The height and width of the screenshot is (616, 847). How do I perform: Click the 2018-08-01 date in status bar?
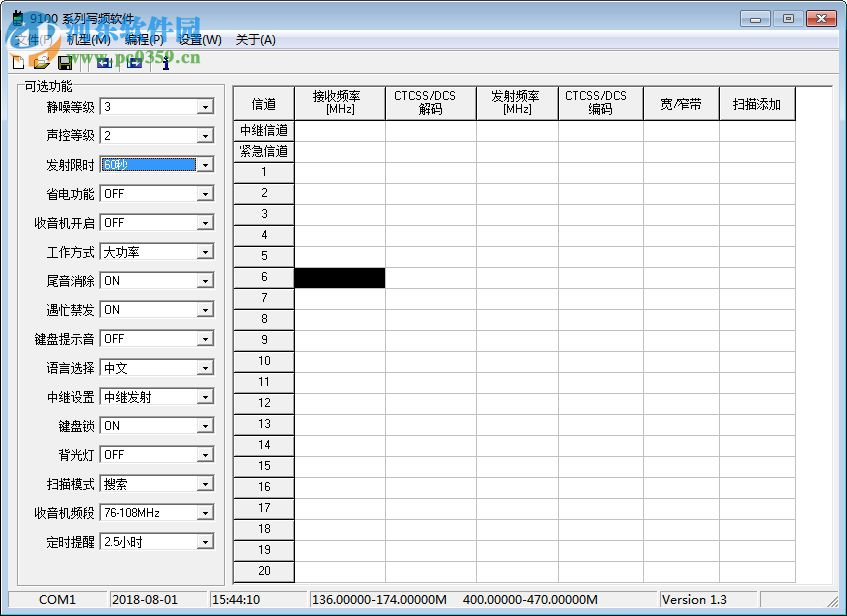click(145, 599)
